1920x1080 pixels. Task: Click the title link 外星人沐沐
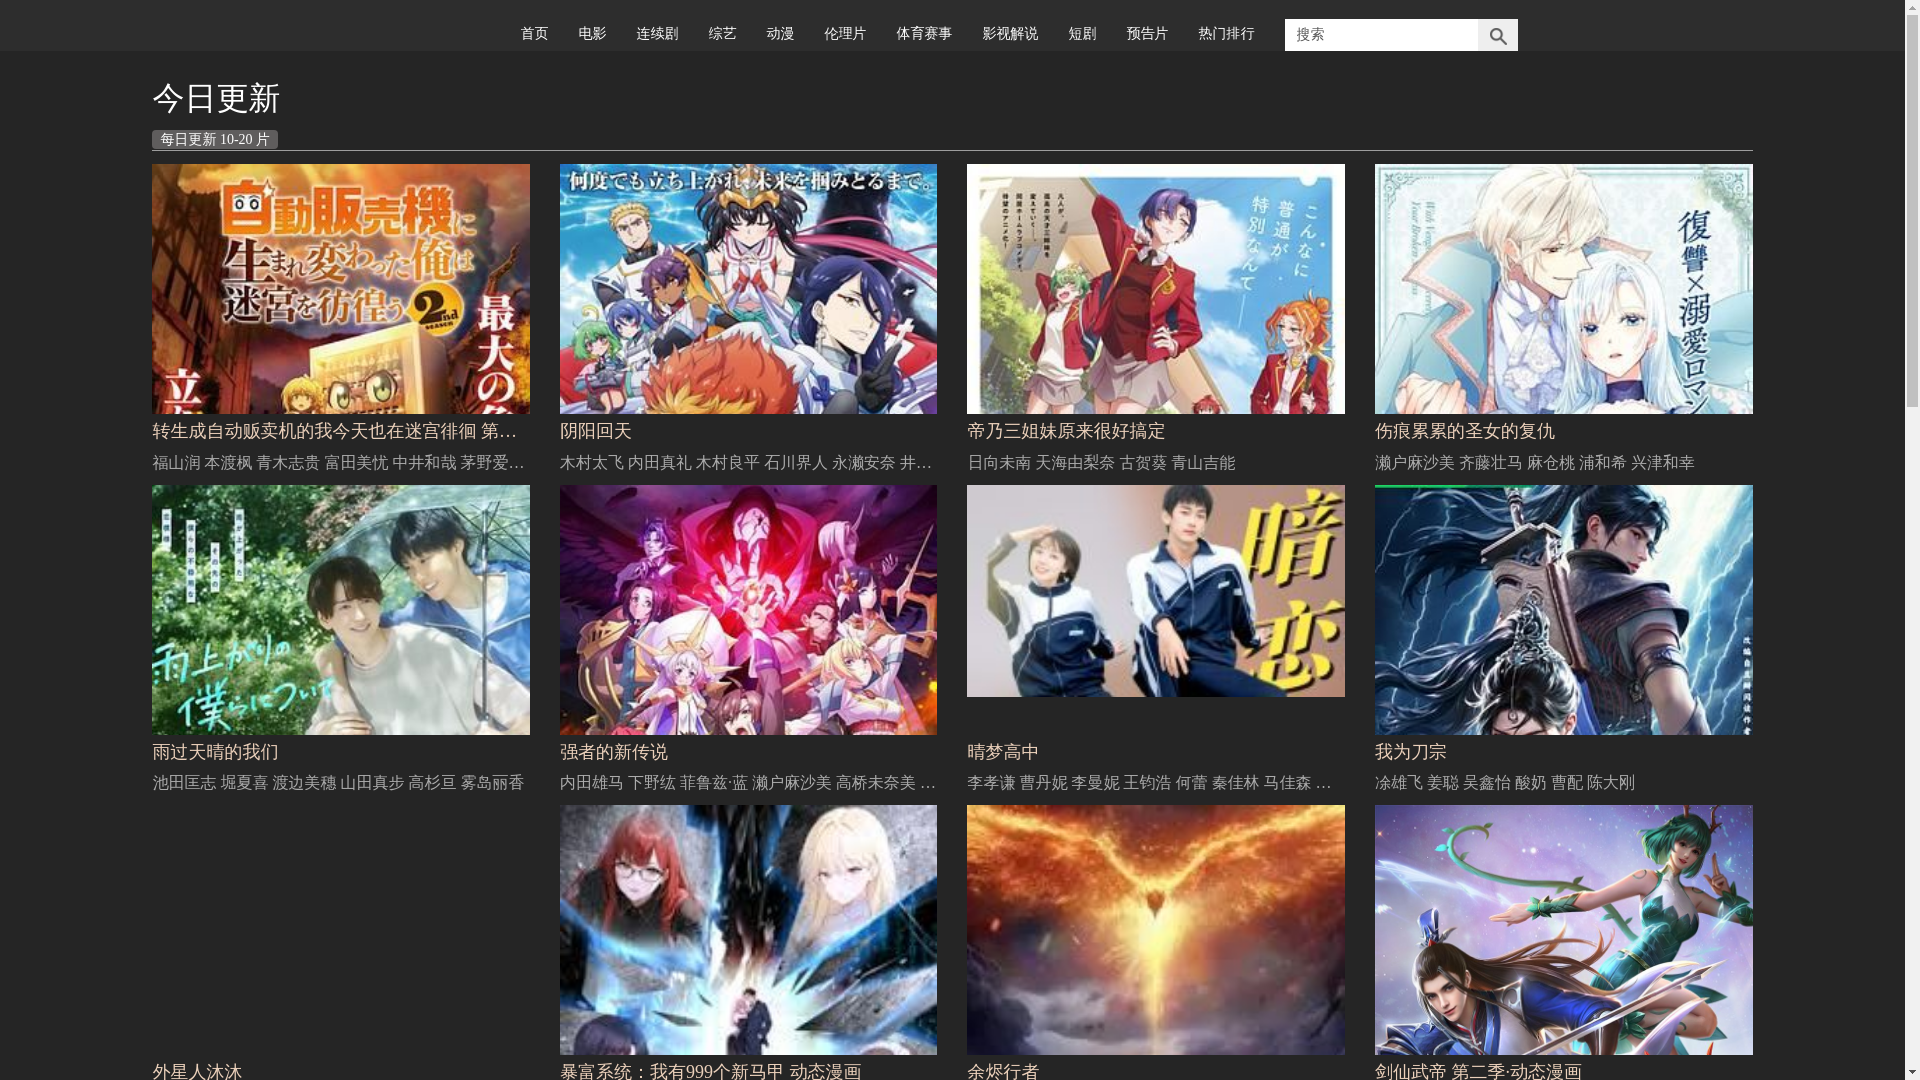[197, 1071]
